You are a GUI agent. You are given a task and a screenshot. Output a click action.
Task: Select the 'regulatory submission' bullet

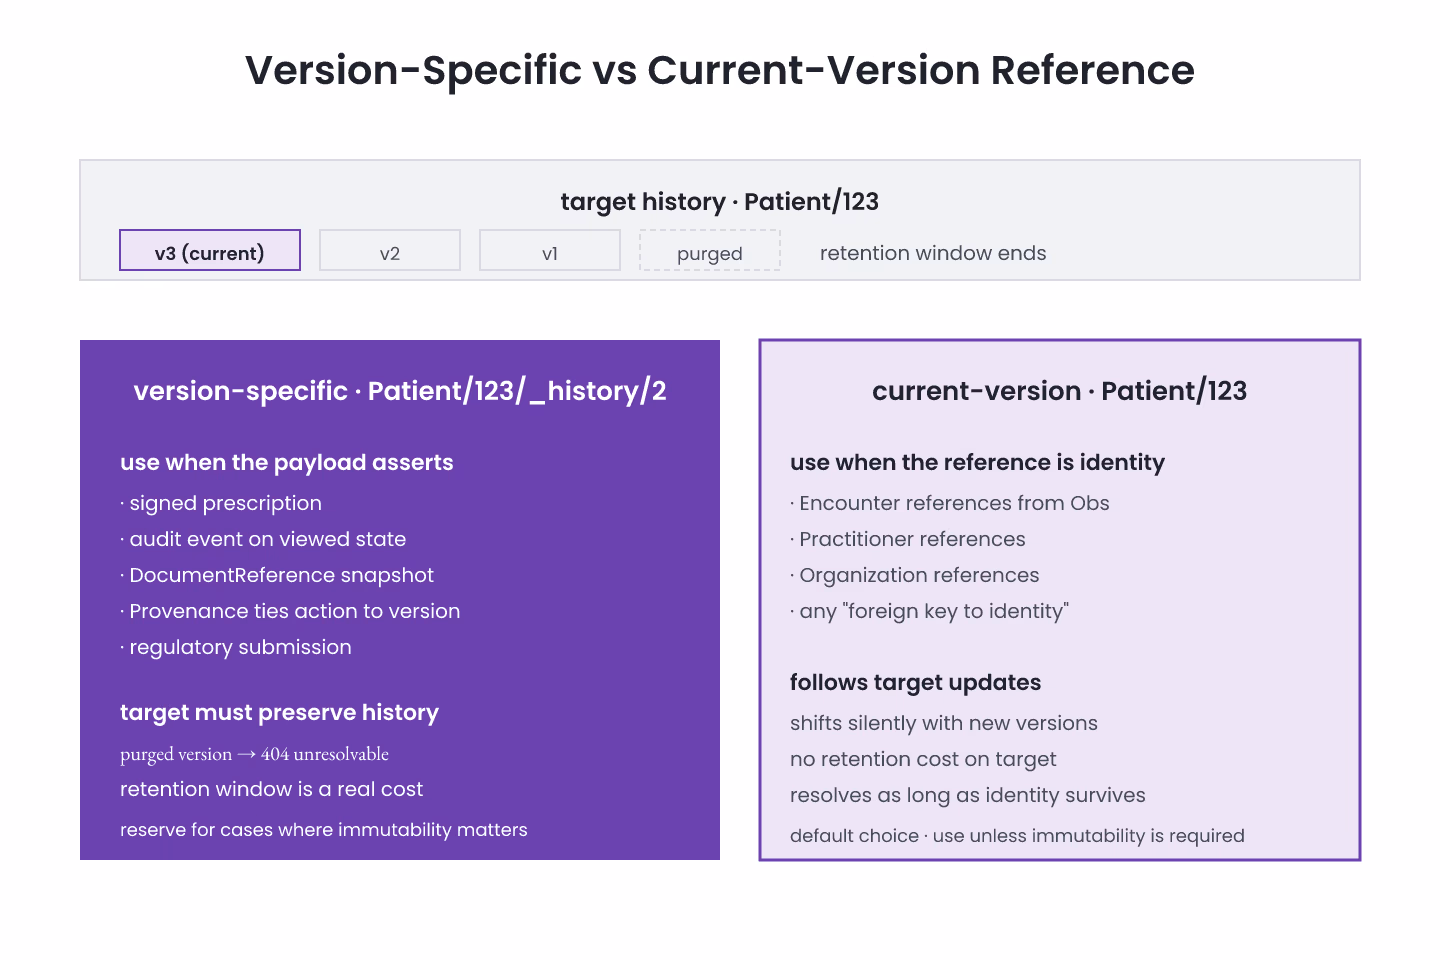[236, 647]
